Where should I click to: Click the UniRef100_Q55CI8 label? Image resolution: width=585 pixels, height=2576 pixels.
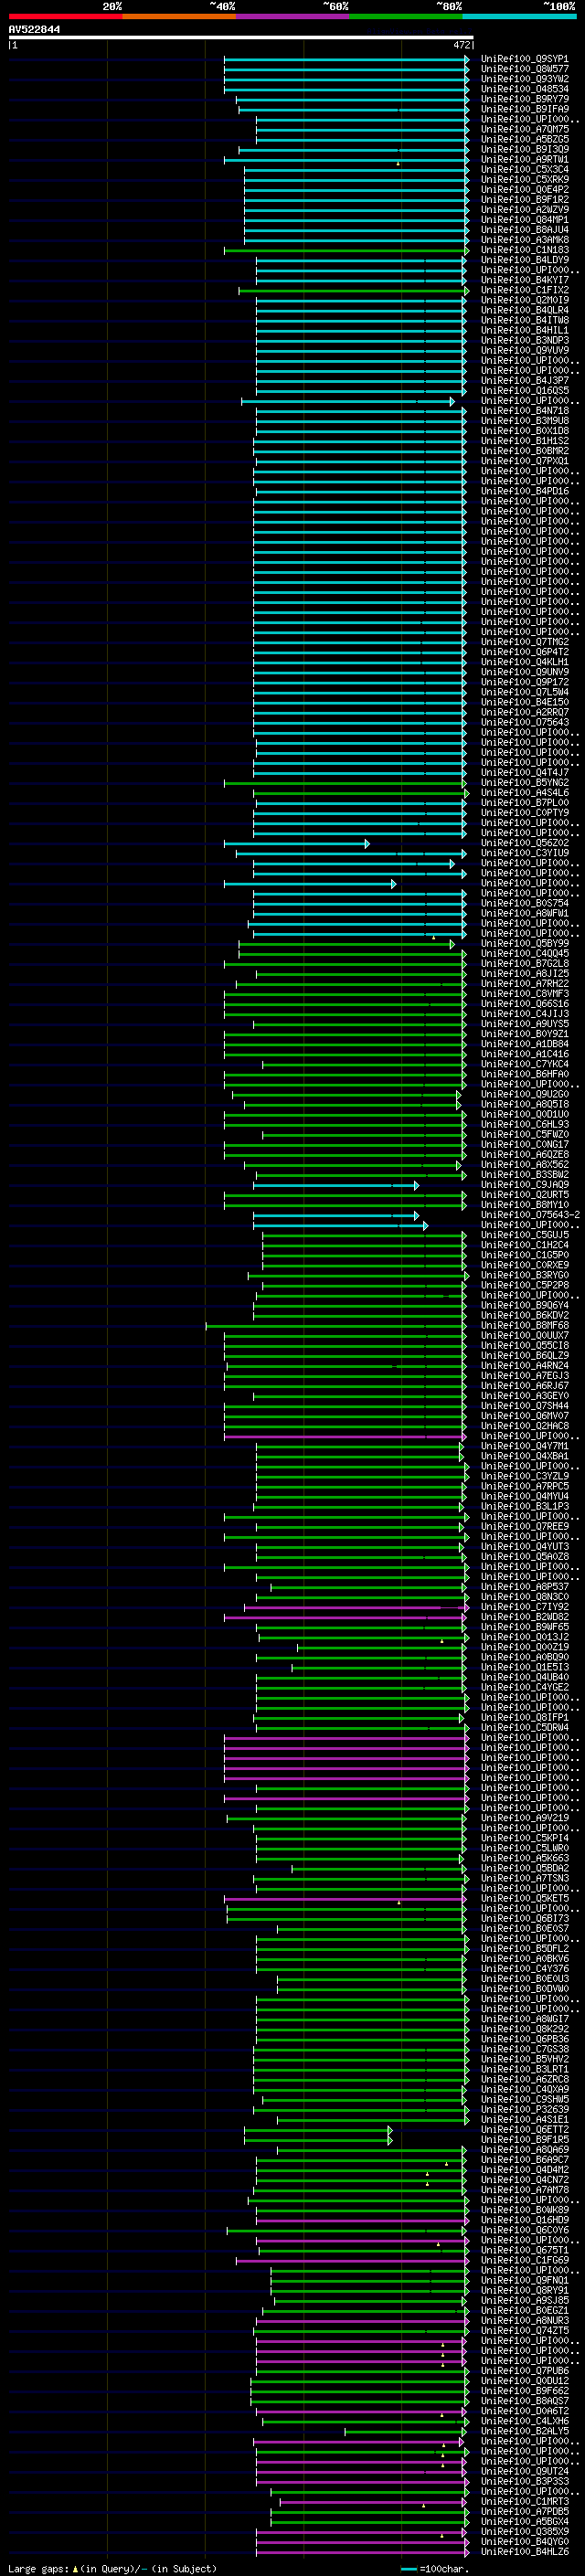coord(524,1345)
